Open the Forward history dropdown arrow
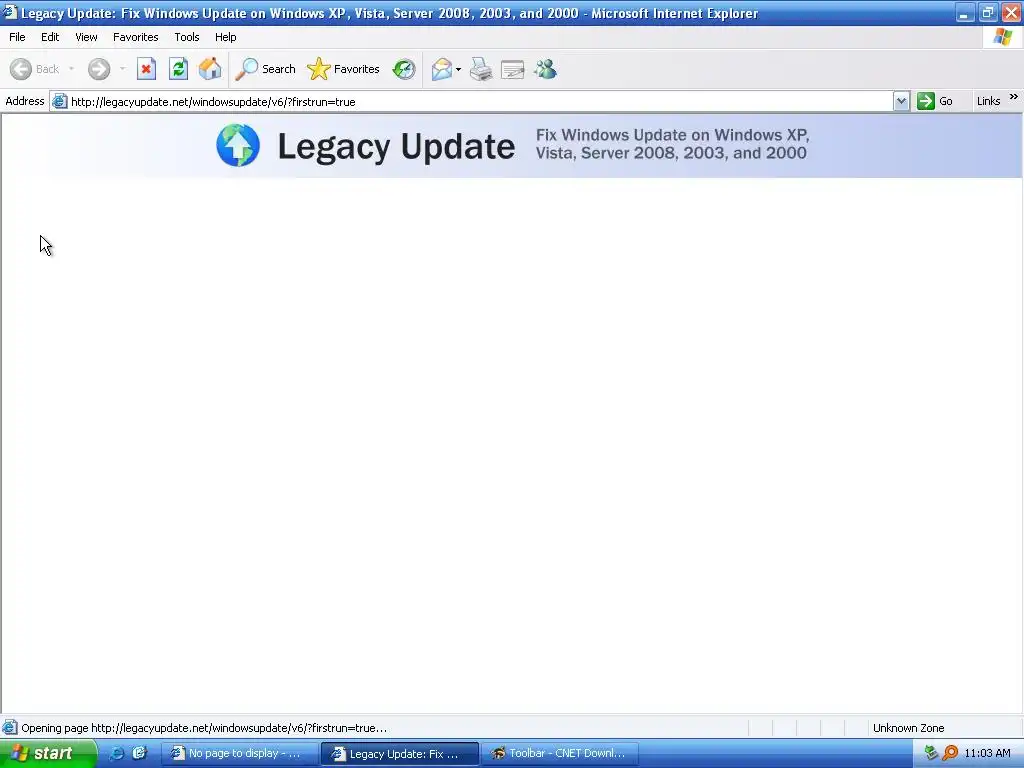This screenshot has height=768, width=1024. pyautogui.click(x=122, y=69)
